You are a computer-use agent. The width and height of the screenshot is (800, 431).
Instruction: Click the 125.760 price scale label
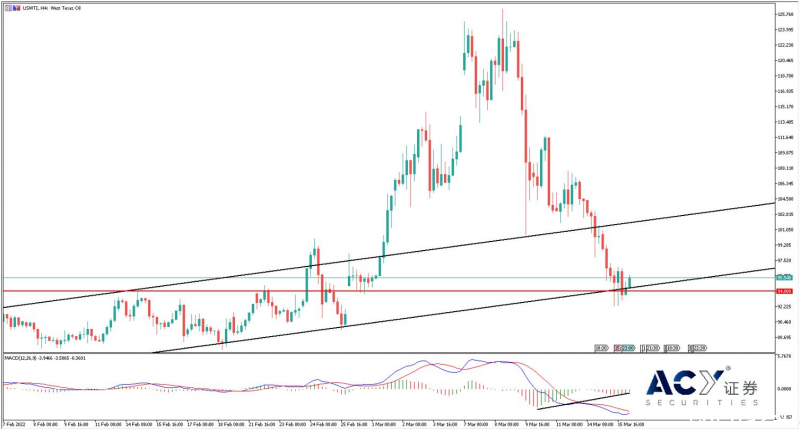coord(785,14)
